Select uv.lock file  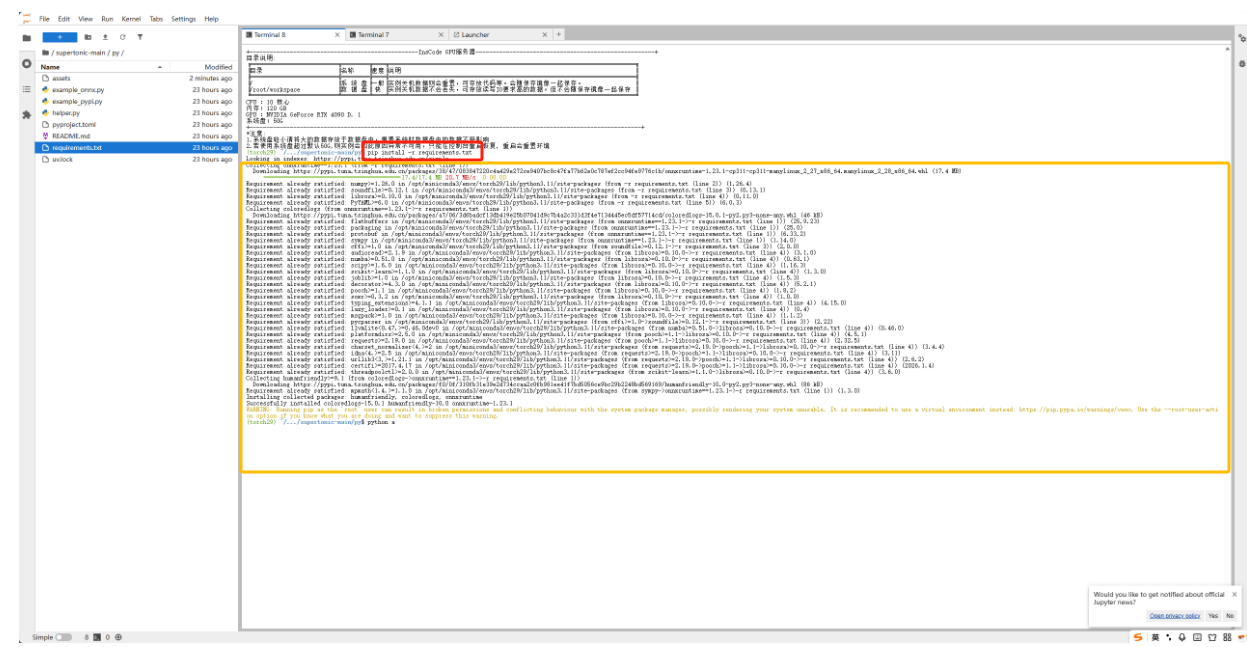(138, 160)
